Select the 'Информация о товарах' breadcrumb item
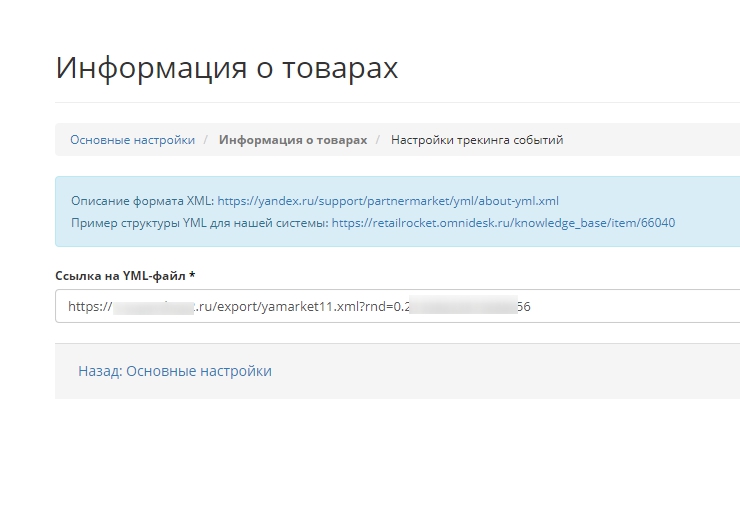The height and width of the screenshot is (513, 740). (x=293, y=140)
